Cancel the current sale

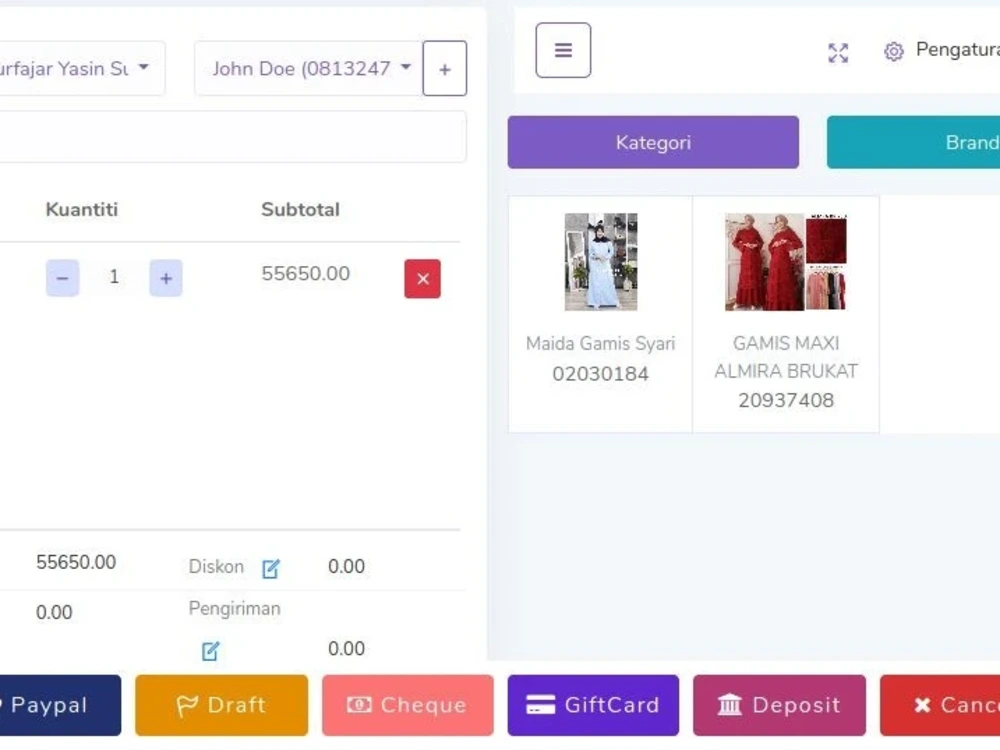[950, 705]
